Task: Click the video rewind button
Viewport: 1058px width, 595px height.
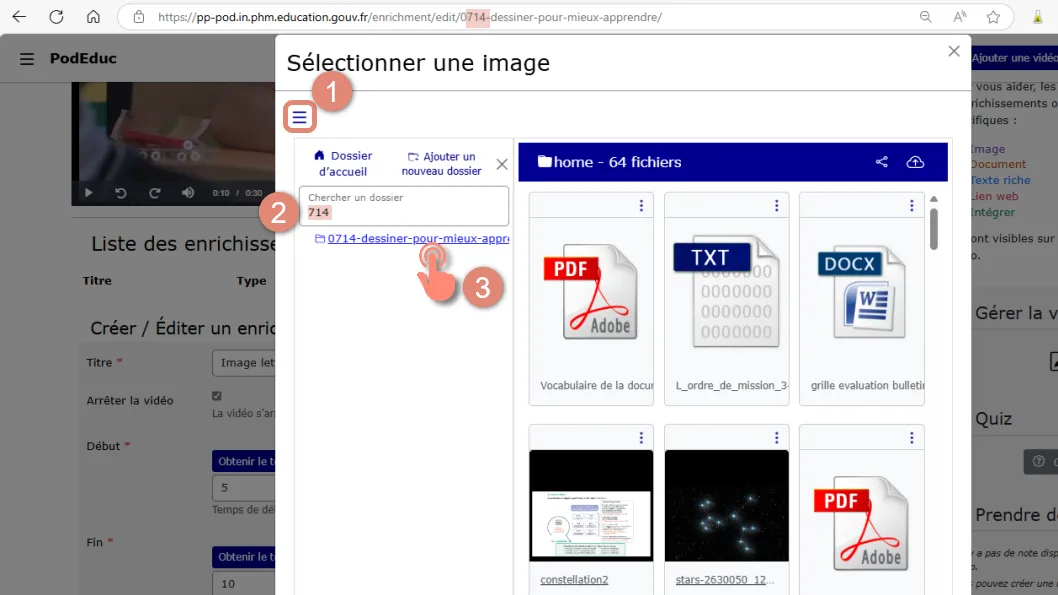Action: click(x=121, y=193)
